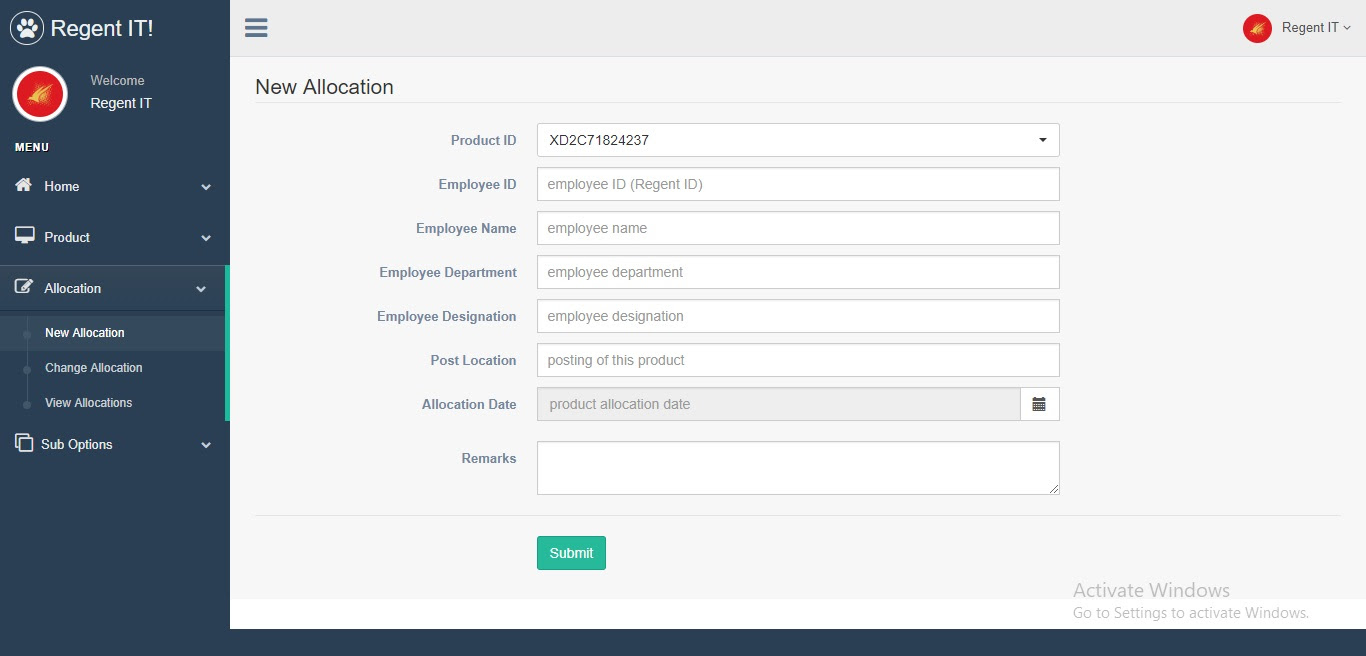The image size is (1366, 656).
Task: Submit the allocation form
Action: [x=571, y=553]
